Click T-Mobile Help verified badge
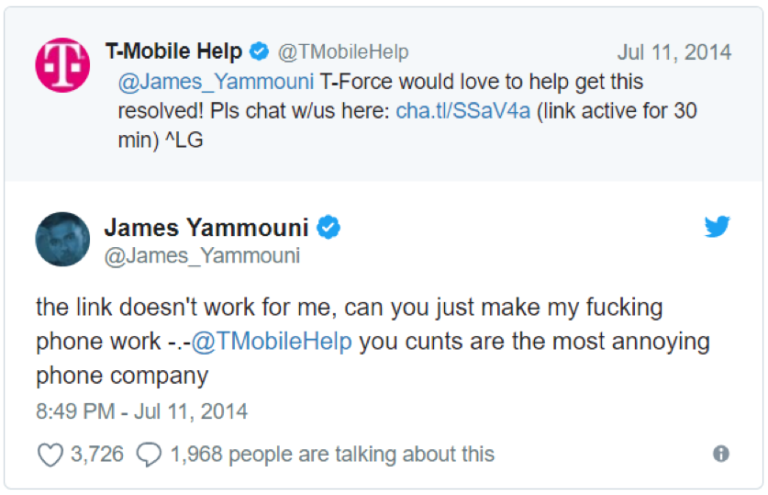This screenshot has width=768, height=495. (x=259, y=51)
